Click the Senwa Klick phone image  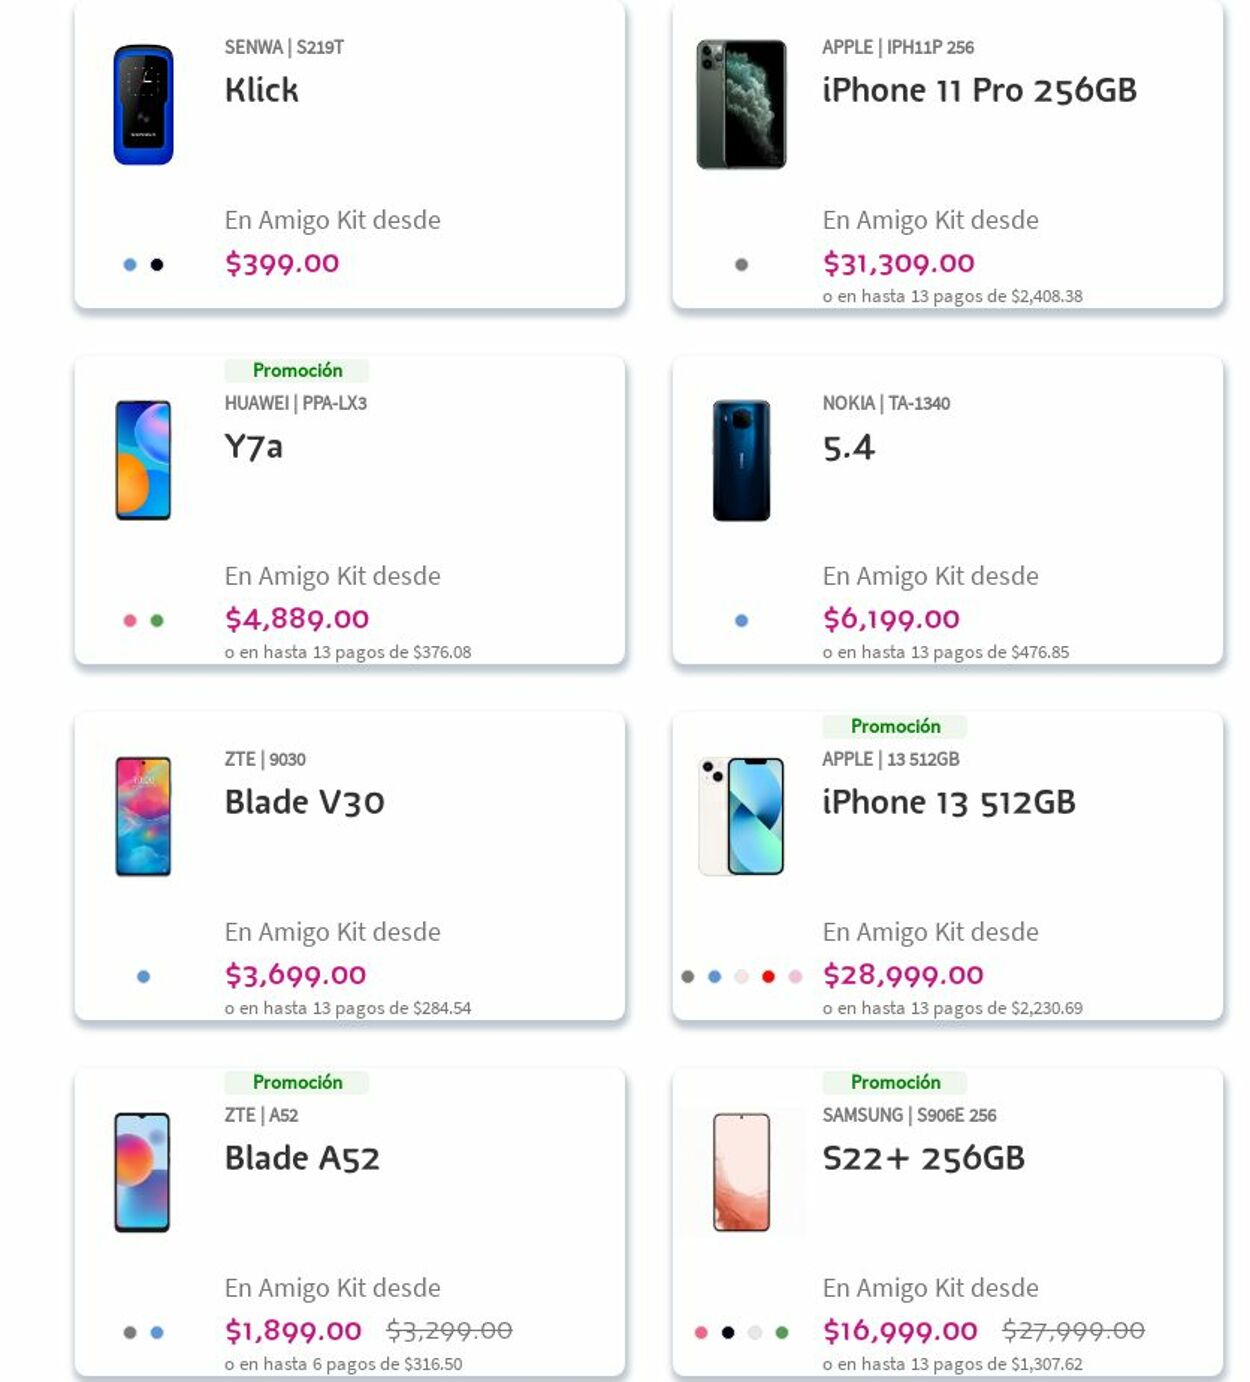tap(143, 105)
